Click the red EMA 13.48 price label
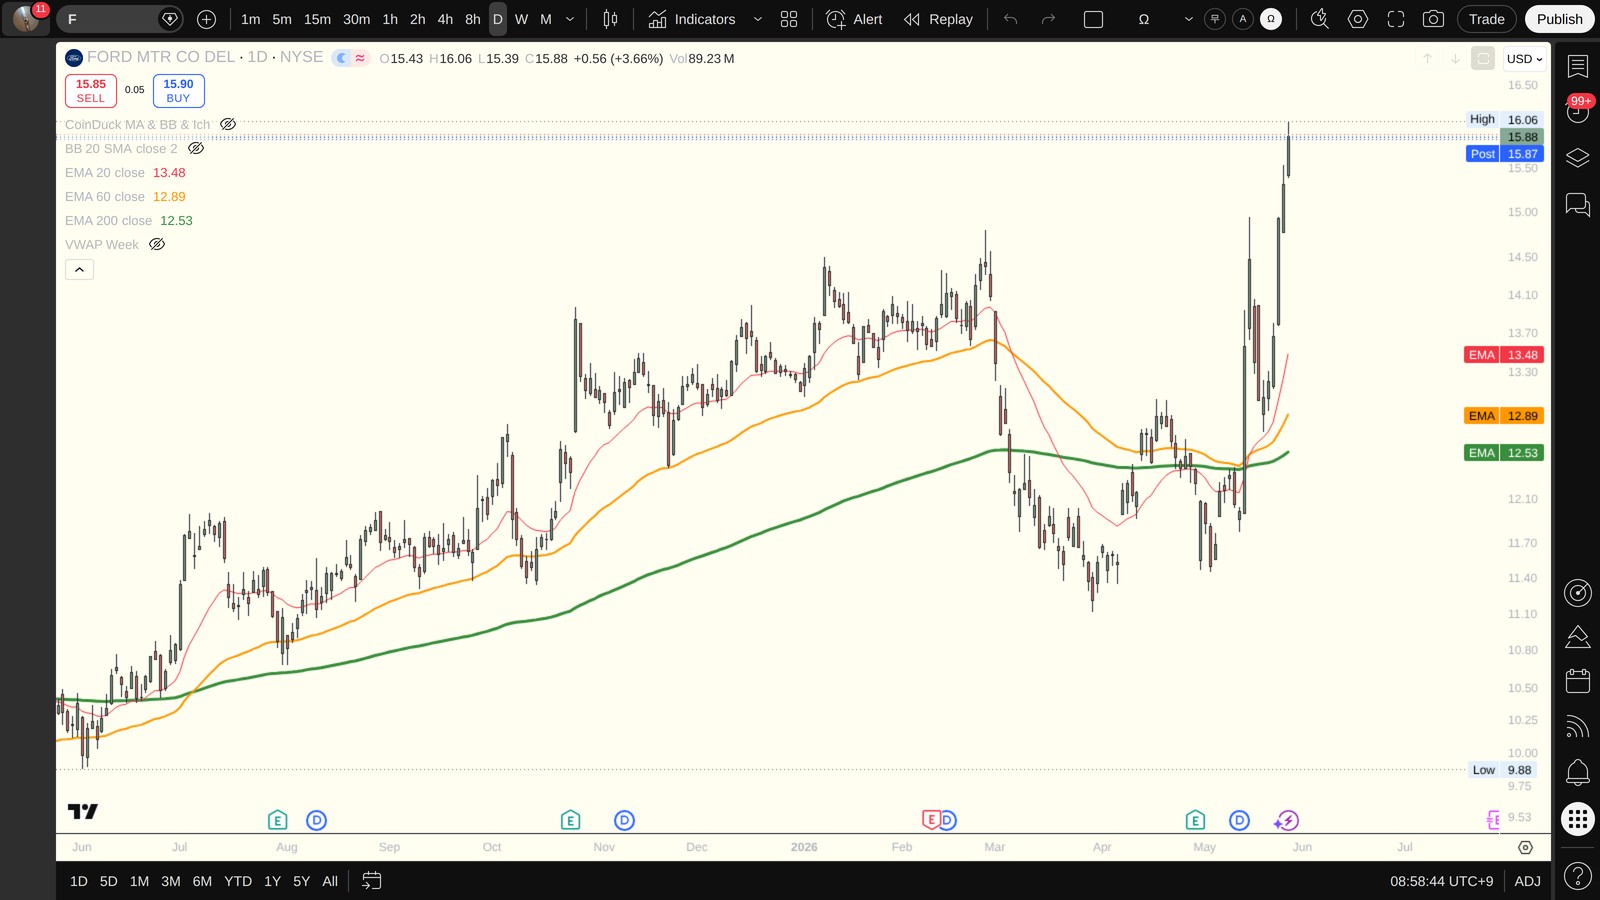 click(1504, 355)
